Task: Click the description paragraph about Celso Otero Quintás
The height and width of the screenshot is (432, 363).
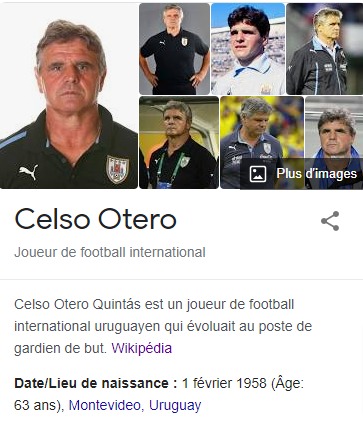Action: tap(163, 326)
